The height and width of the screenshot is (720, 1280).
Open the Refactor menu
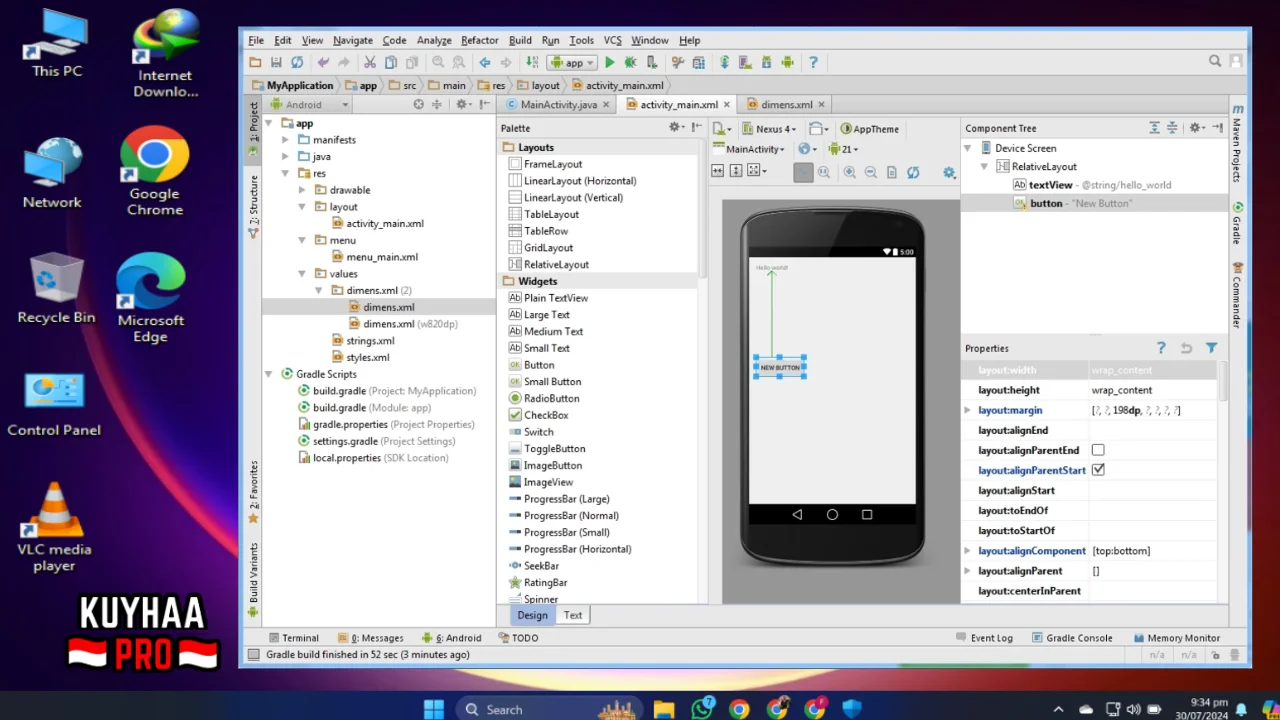click(479, 40)
